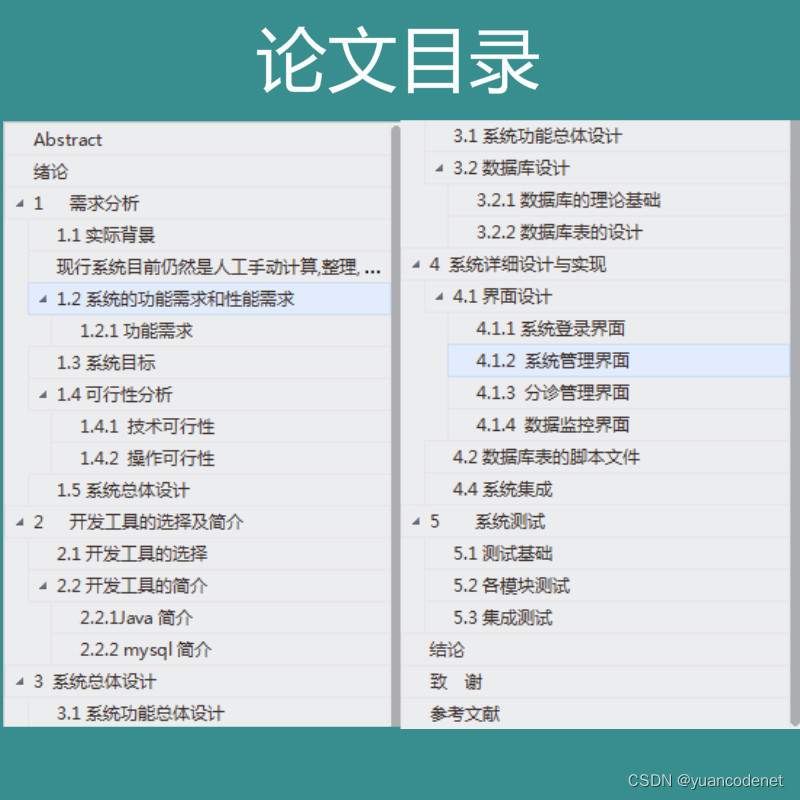This screenshot has height=800, width=800.
Task: Select the 1 需求分析 heading text
Action: [x=86, y=204]
